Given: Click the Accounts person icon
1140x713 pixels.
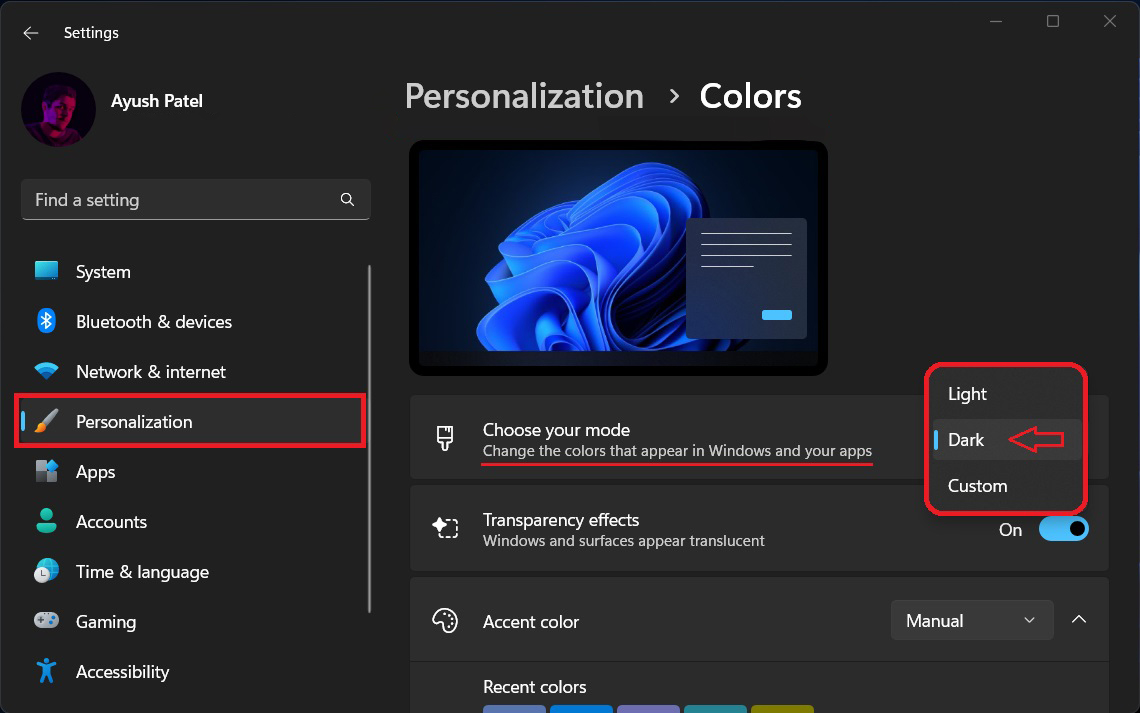Looking at the screenshot, I should pos(47,520).
